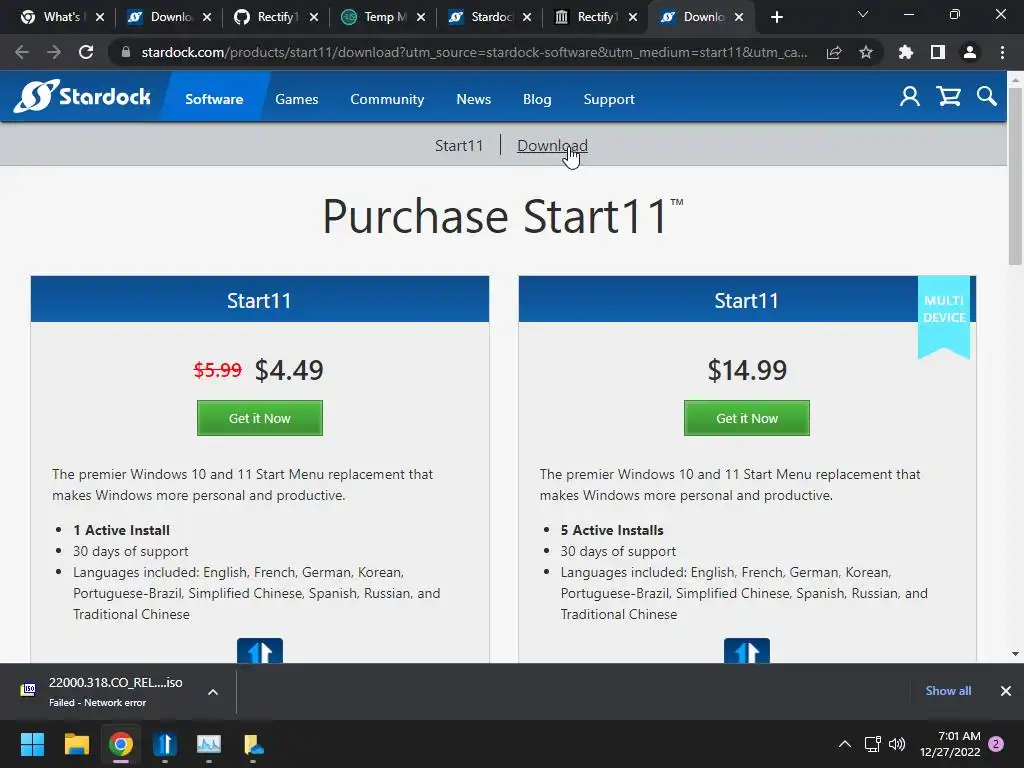
Task: Click the Start11 logo in multi-device card
Action: (747, 651)
